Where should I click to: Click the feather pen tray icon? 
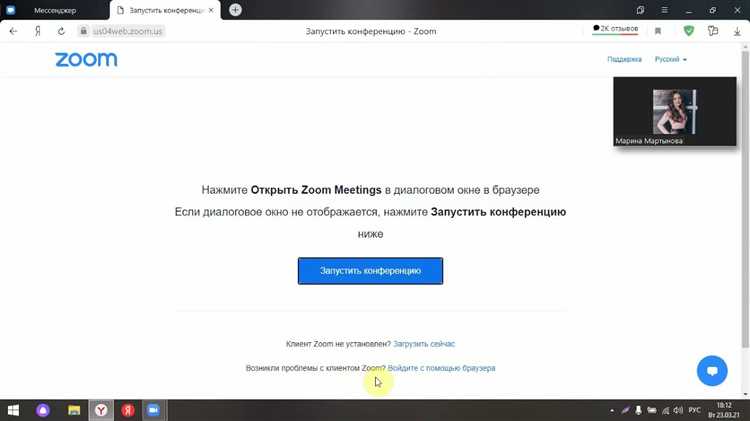click(625, 410)
